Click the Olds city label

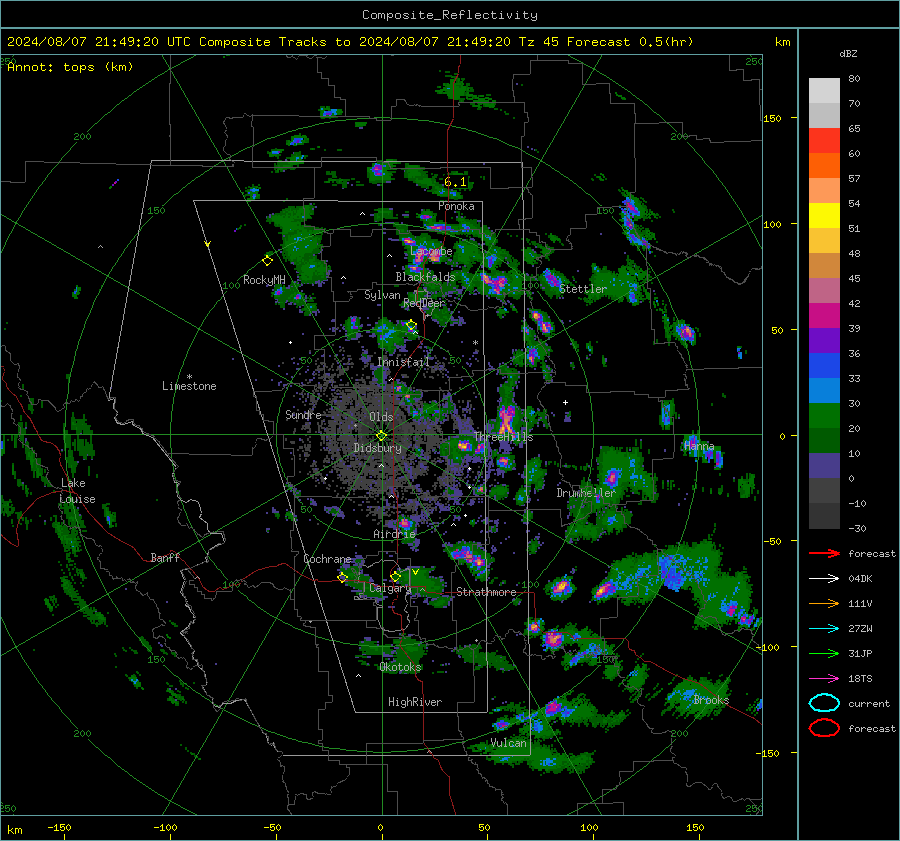[381, 417]
